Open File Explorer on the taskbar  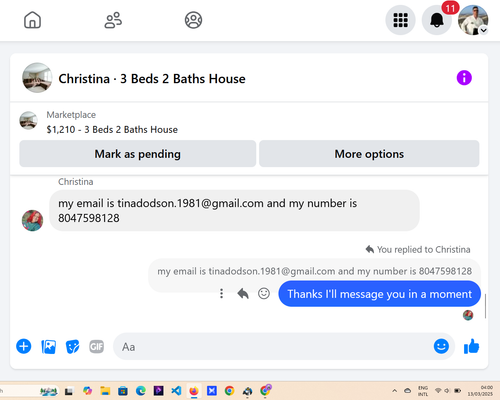[x=105, y=391]
